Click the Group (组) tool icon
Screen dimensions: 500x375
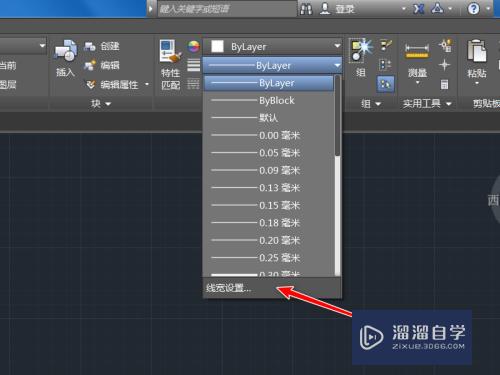[361, 51]
